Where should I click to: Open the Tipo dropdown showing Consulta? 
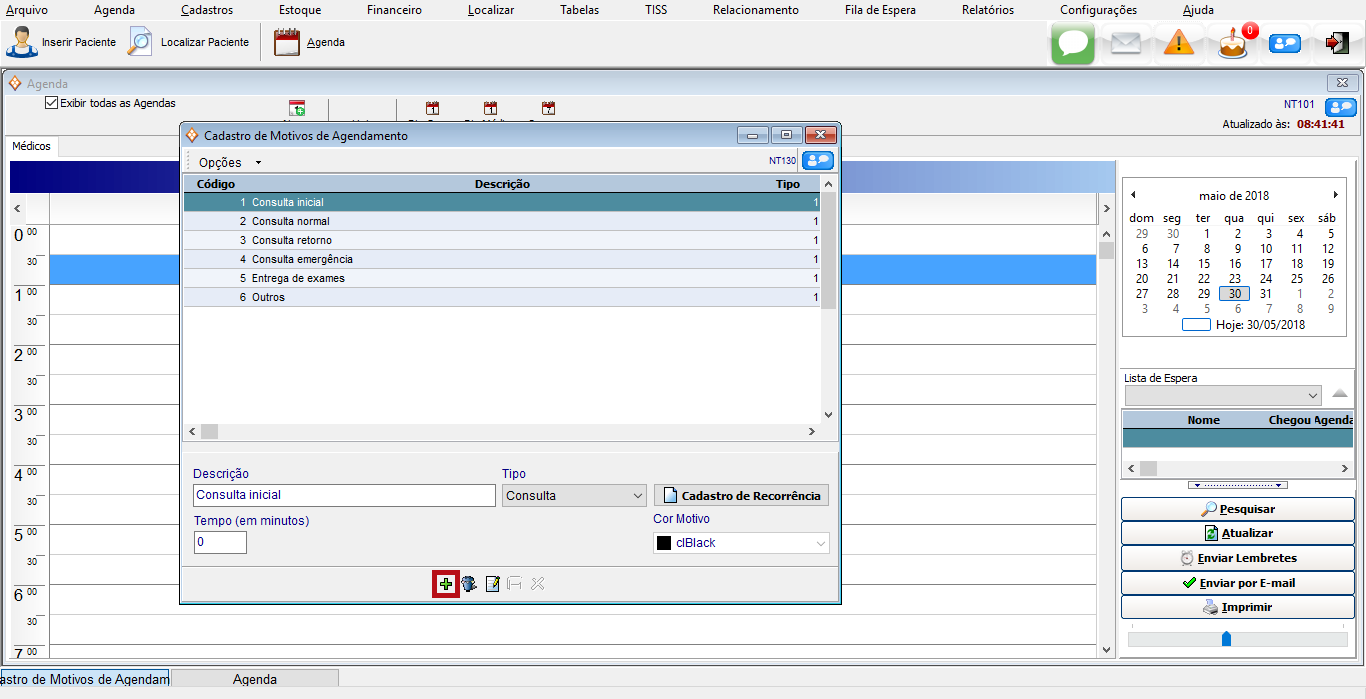(575, 496)
